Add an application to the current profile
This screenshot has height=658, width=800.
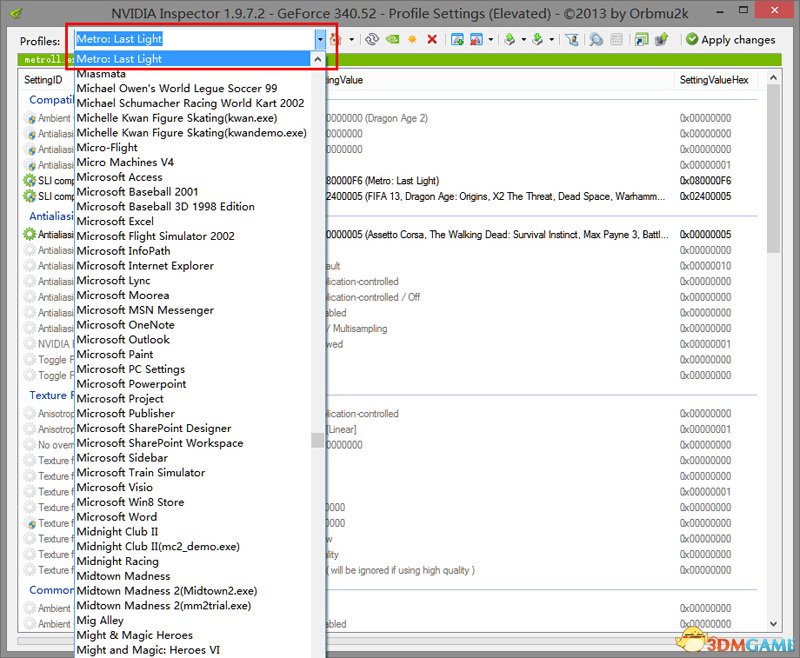tap(457, 39)
